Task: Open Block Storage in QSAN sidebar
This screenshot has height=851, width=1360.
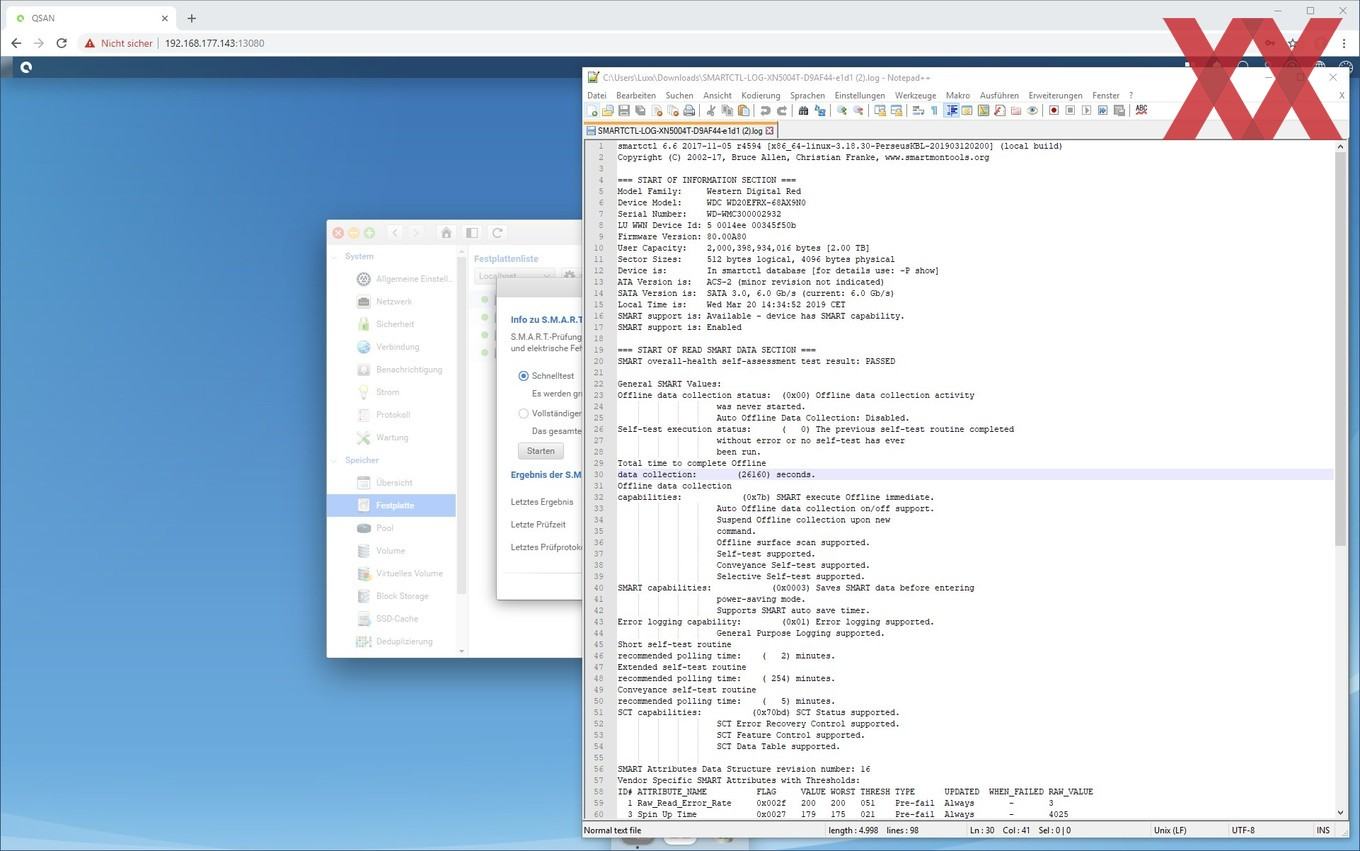Action: (402, 596)
